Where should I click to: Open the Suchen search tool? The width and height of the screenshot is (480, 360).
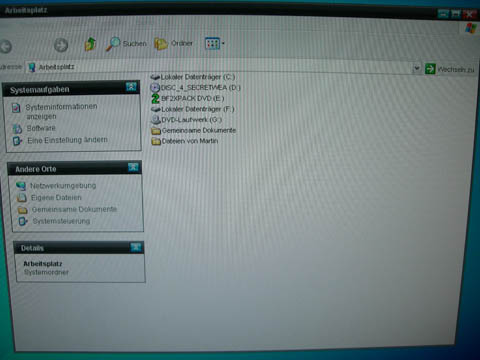pos(126,43)
